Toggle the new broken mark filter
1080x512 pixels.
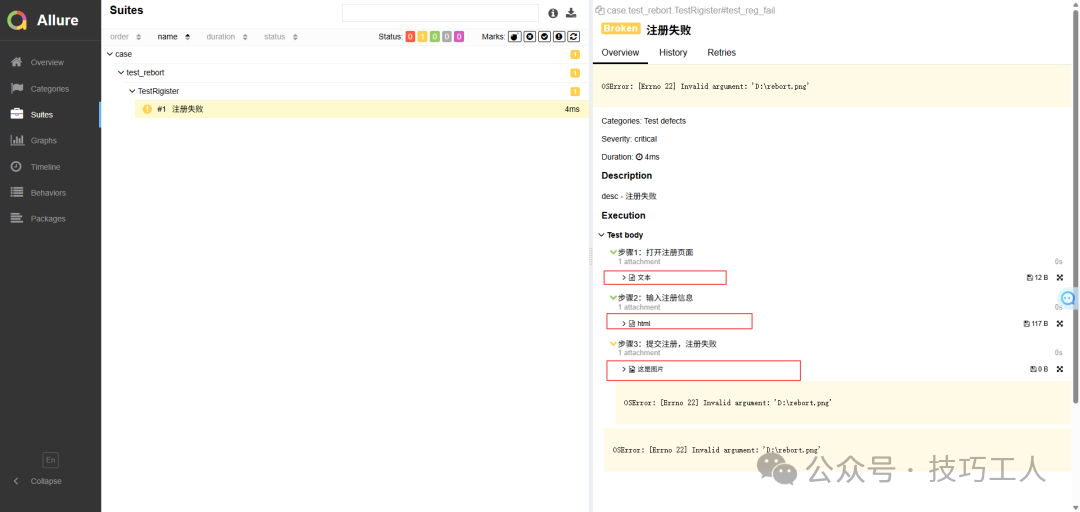tap(559, 37)
